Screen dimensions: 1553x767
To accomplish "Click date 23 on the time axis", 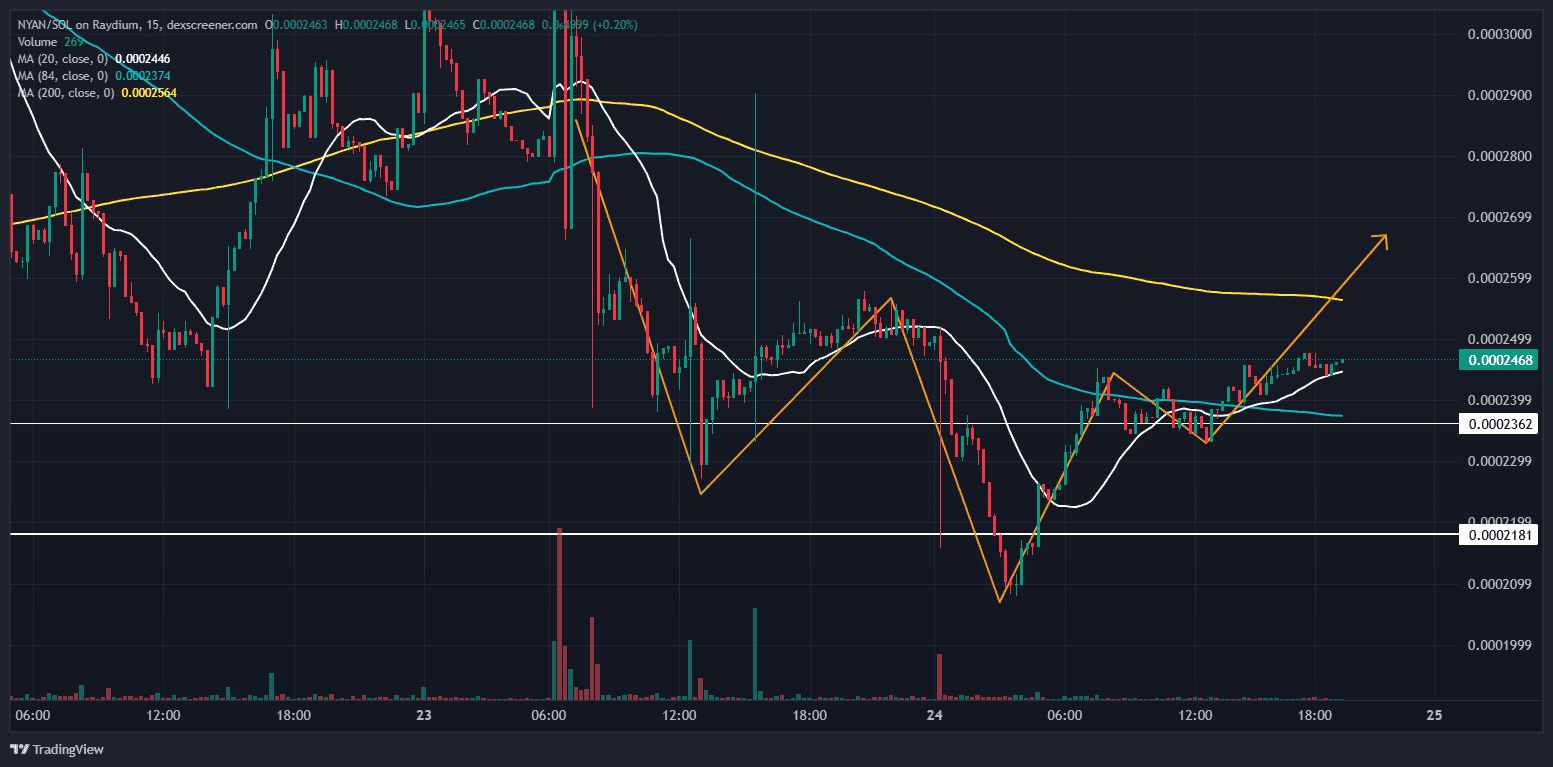I will (424, 715).
